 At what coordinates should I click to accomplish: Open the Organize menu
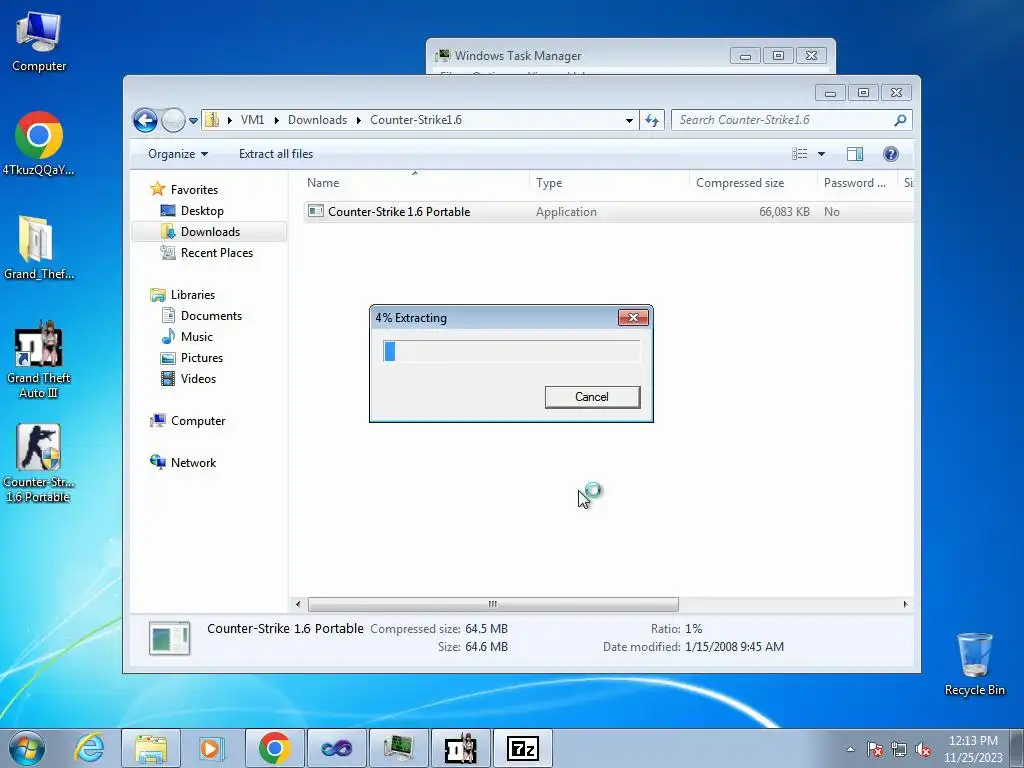click(178, 154)
